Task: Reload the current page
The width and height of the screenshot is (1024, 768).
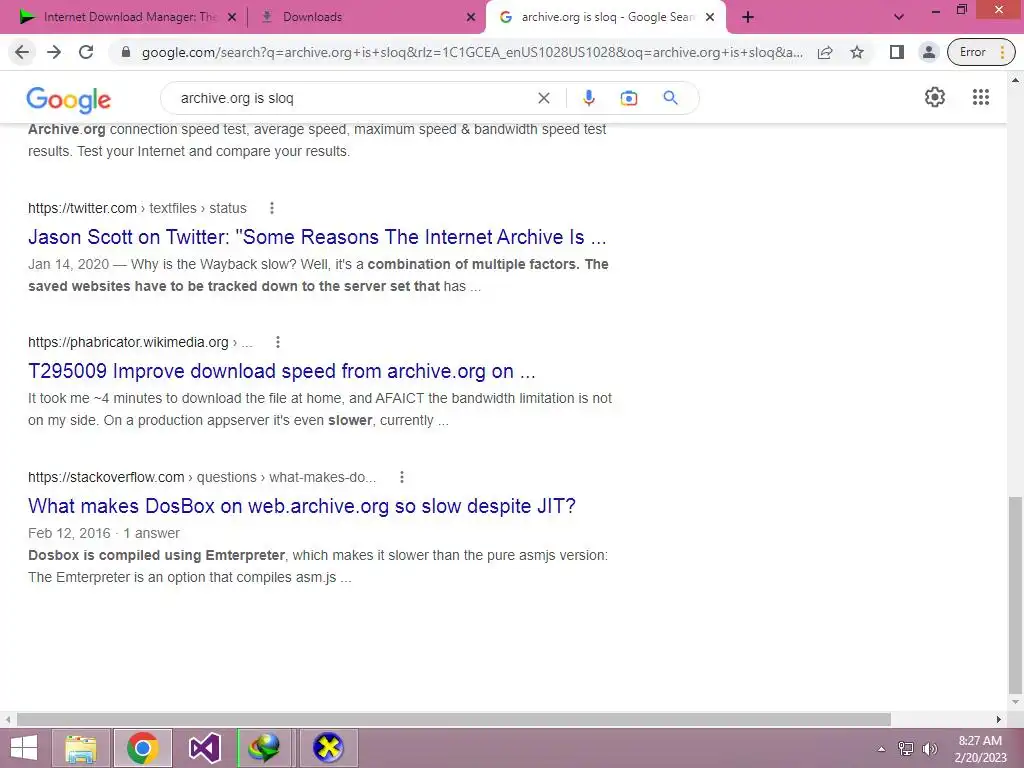Action: pos(86,52)
